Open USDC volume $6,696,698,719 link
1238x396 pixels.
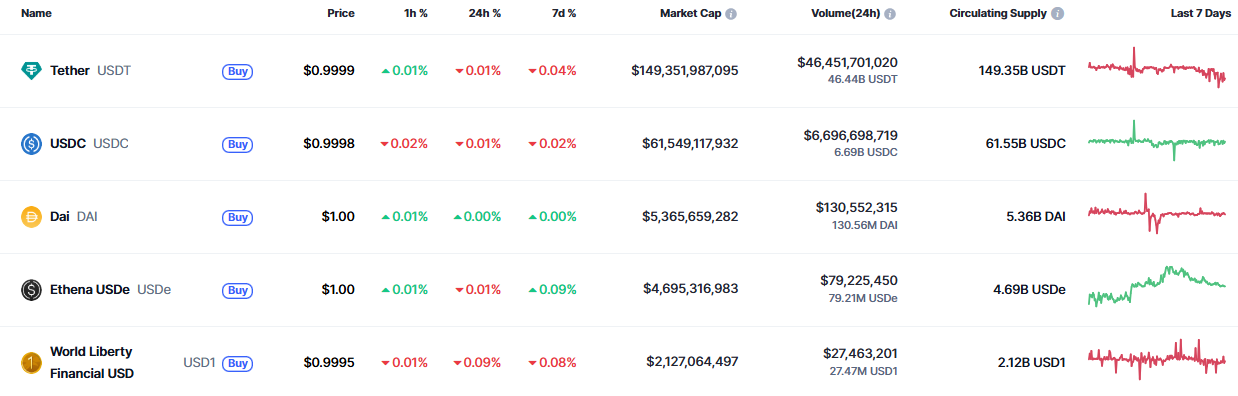(850, 135)
